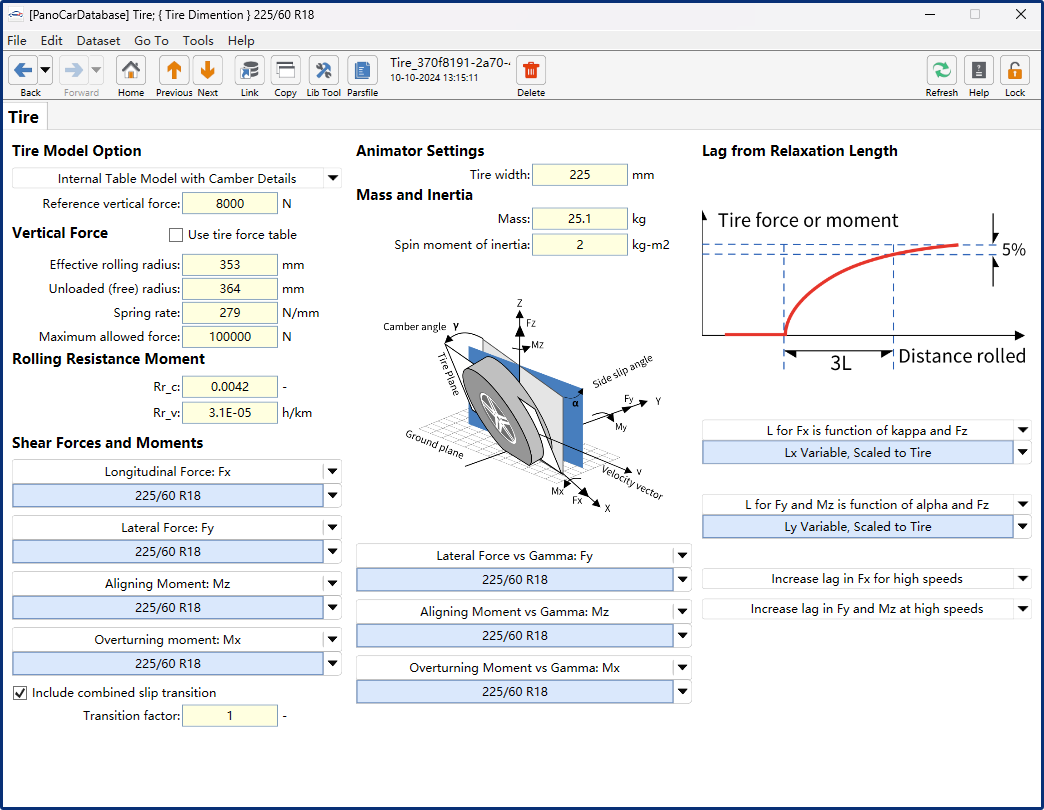Open the Parsfile icon

click(x=362, y=71)
